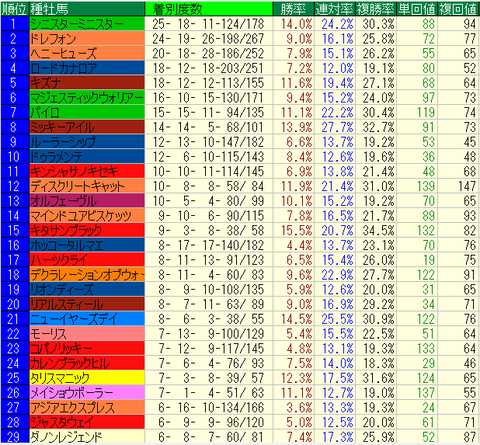Click the 複回値 value 147

(458, 186)
